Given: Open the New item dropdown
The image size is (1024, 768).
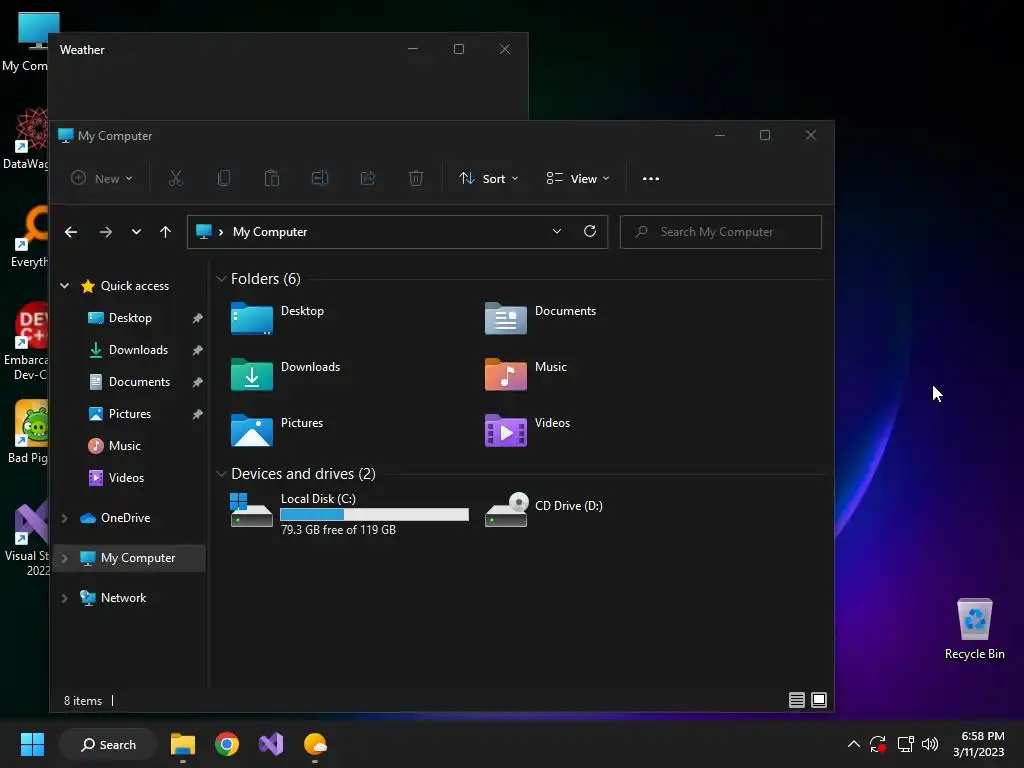Looking at the screenshot, I should (102, 178).
